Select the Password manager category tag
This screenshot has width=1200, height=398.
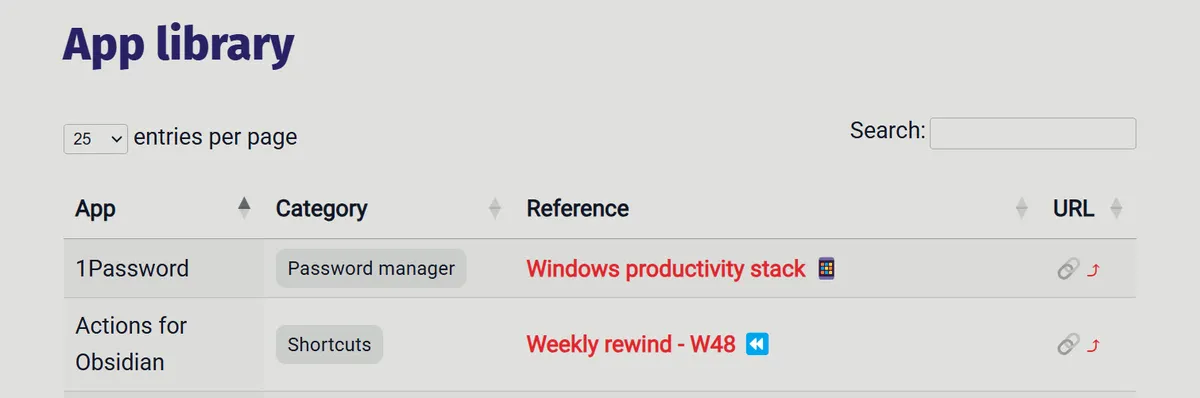[371, 268]
